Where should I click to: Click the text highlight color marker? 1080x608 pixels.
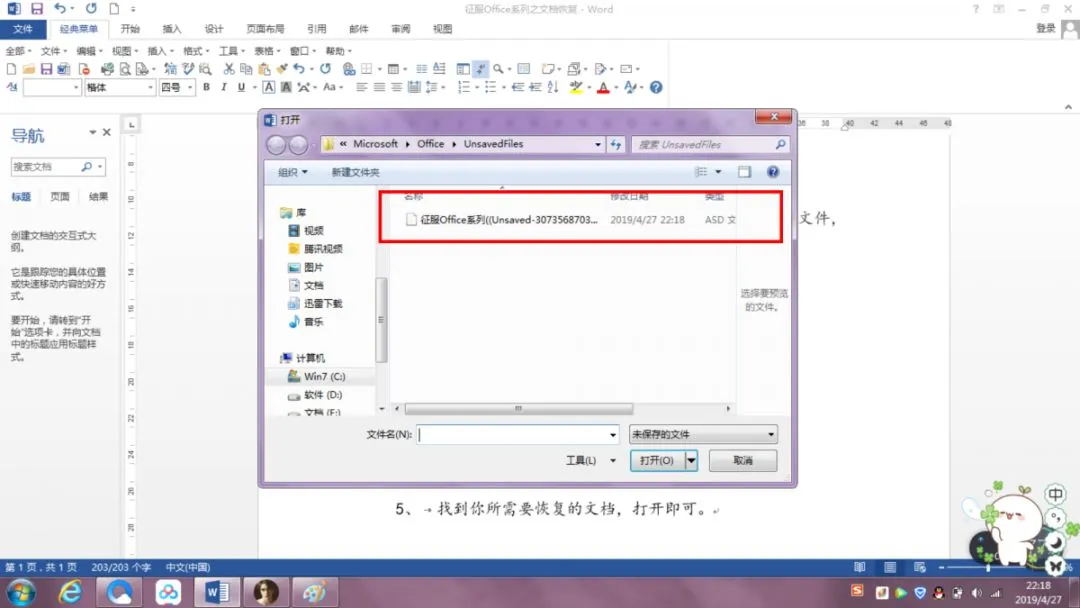click(576, 87)
